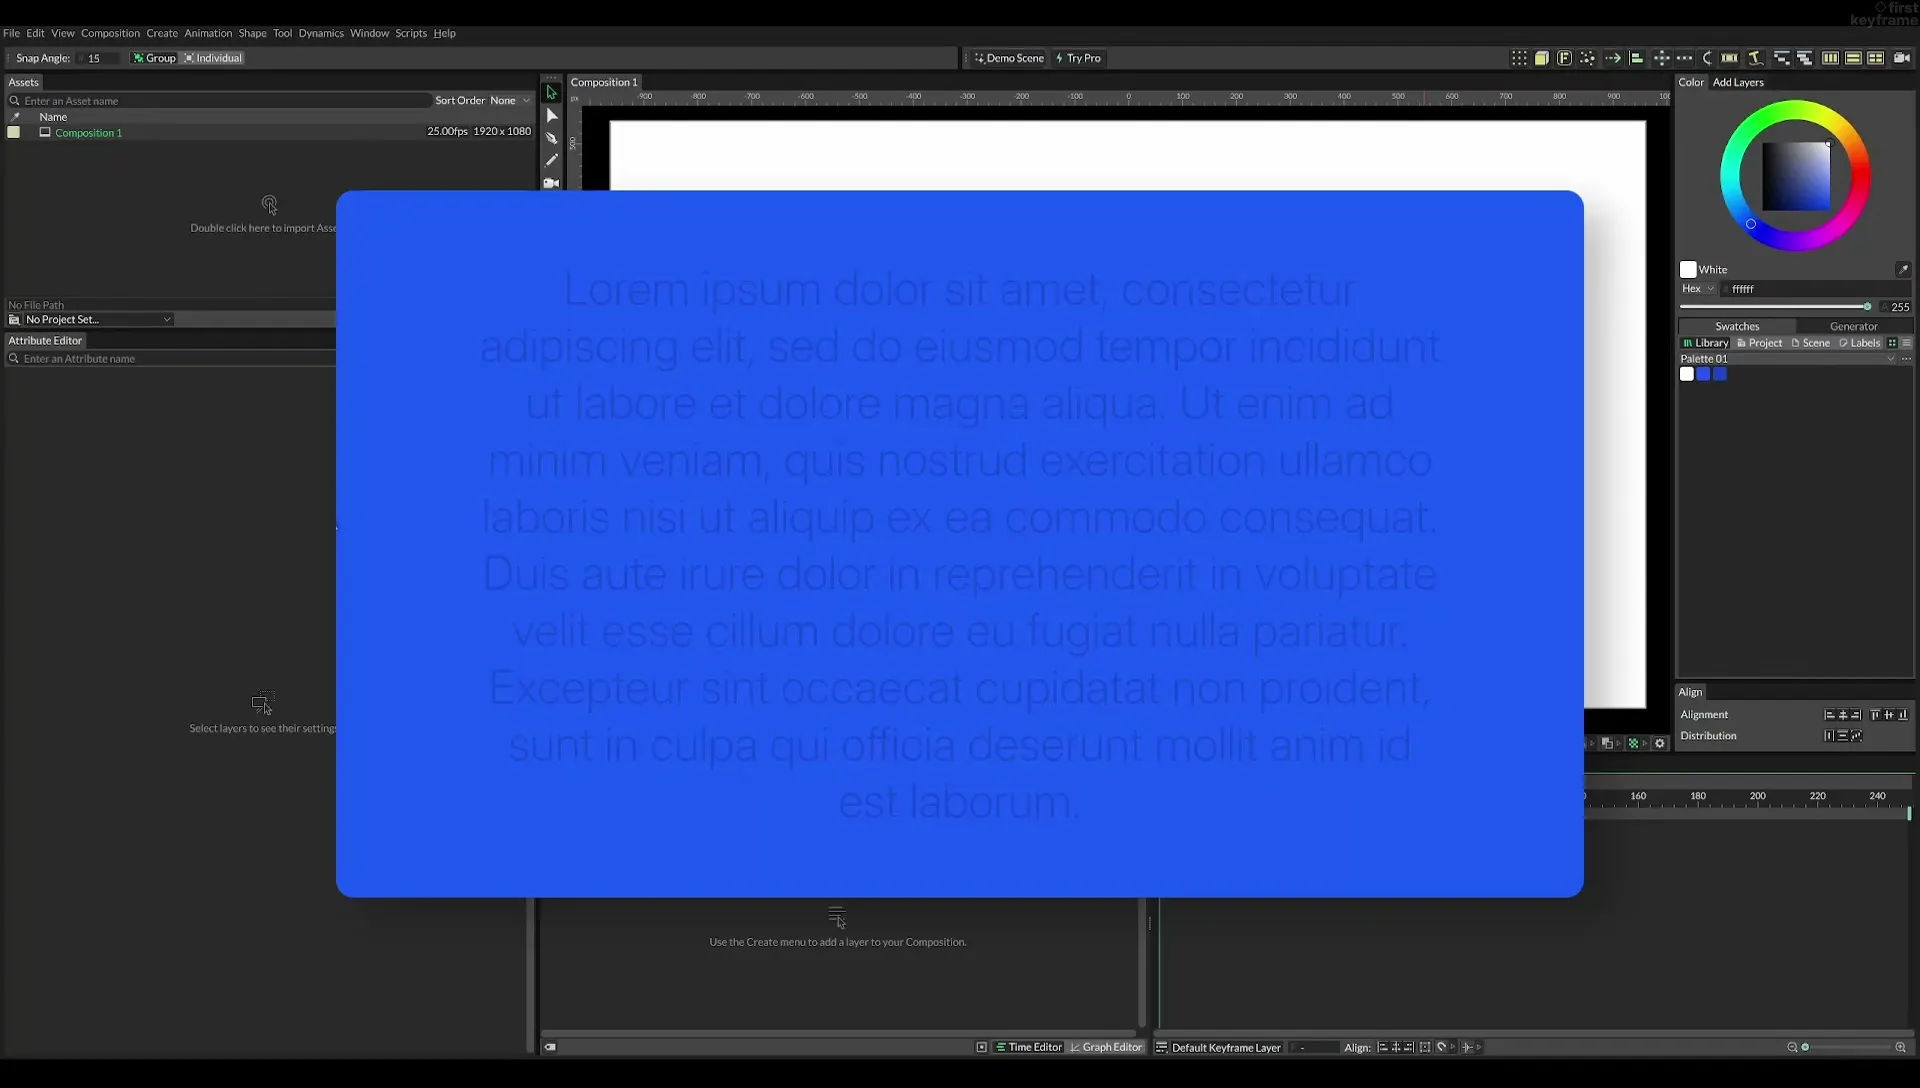The image size is (1920, 1088).
Task: Click the Demo Scene button
Action: click(1008, 58)
